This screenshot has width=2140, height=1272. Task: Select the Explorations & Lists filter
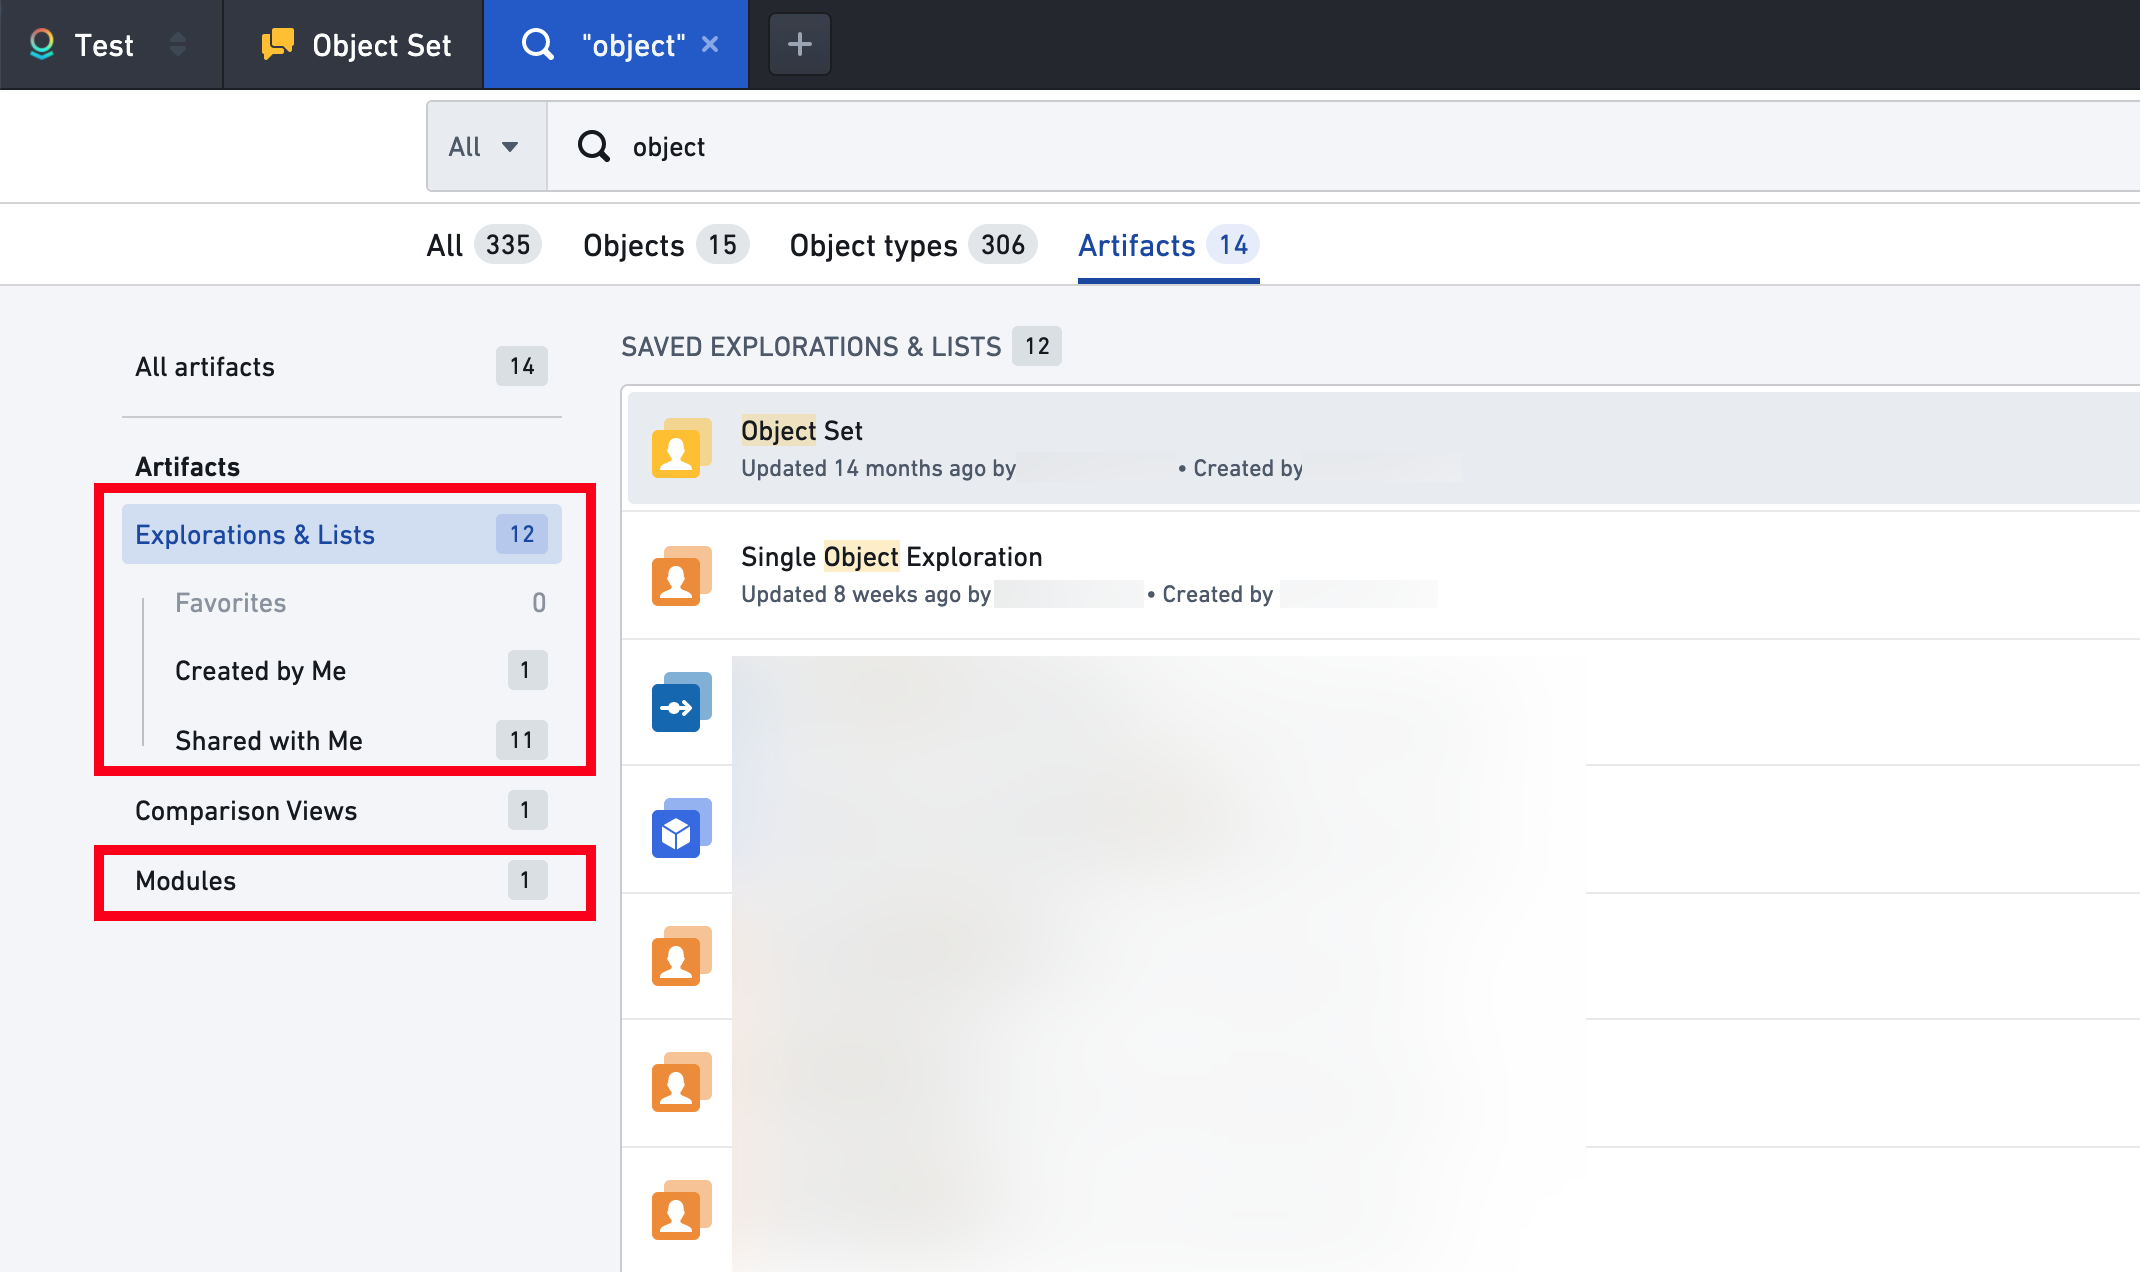[x=342, y=534]
